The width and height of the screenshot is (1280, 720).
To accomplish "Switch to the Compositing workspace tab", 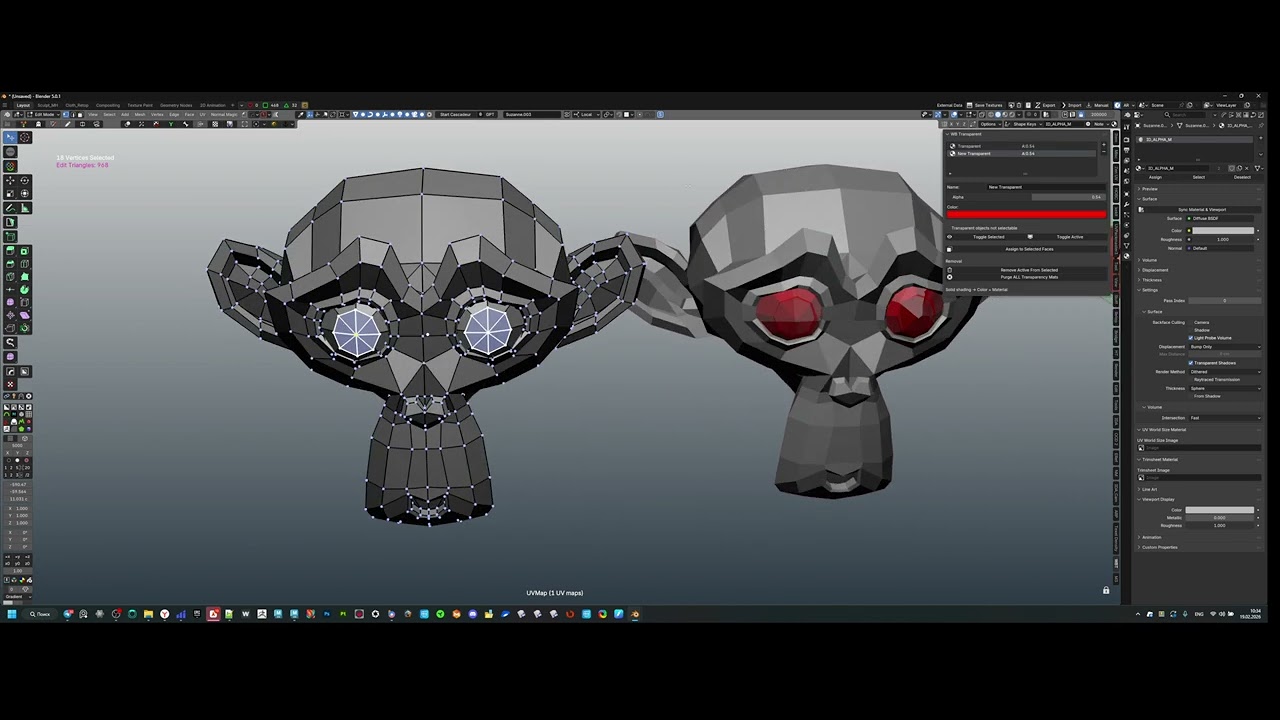I will click(x=107, y=105).
